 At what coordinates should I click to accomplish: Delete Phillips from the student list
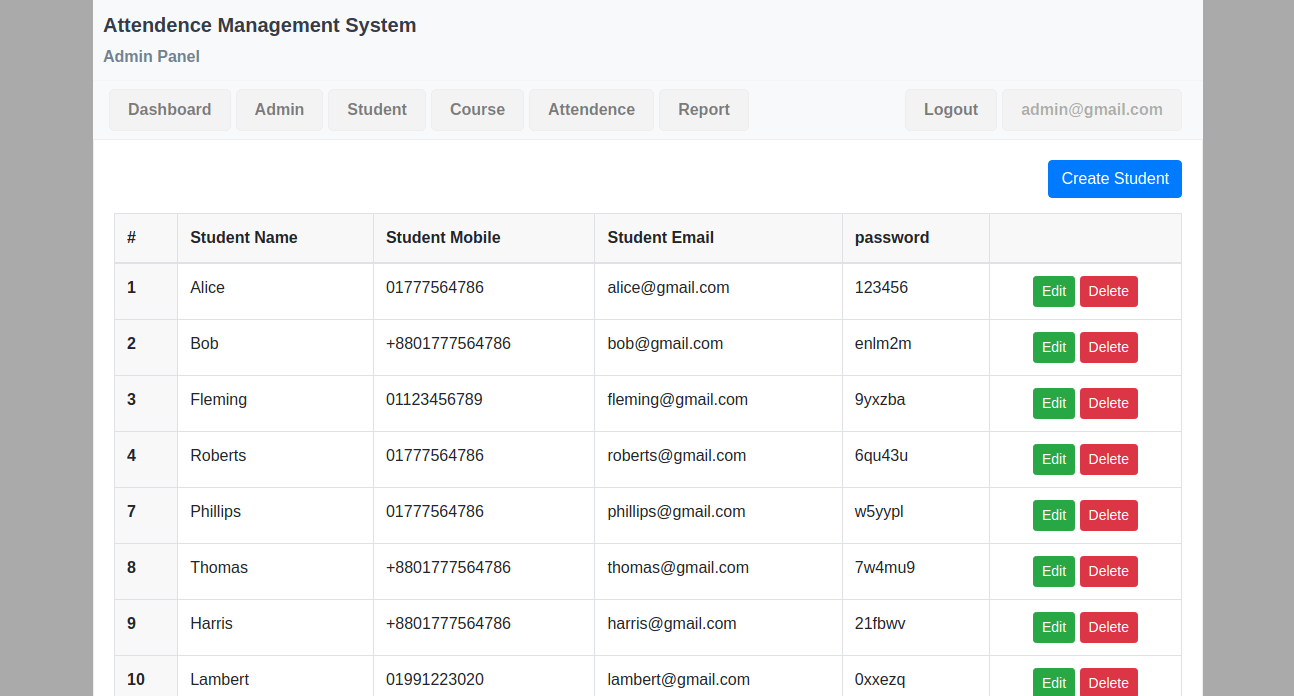click(1108, 515)
